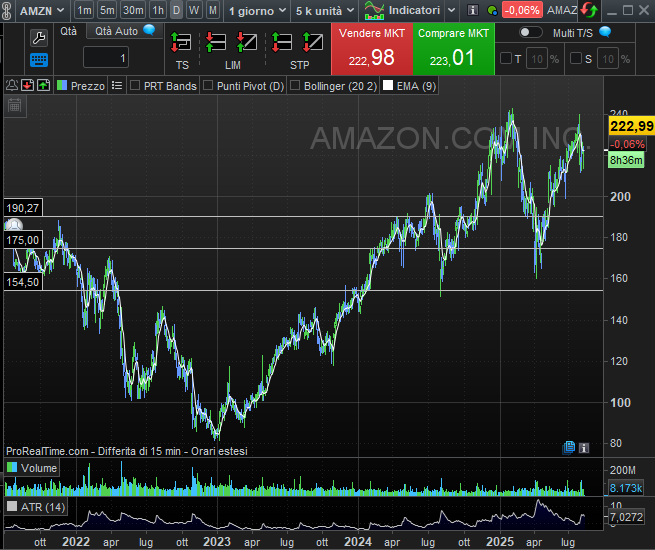Switch to the Qtà tab
Viewport: 655px width, 550px height.
tap(69, 31)
